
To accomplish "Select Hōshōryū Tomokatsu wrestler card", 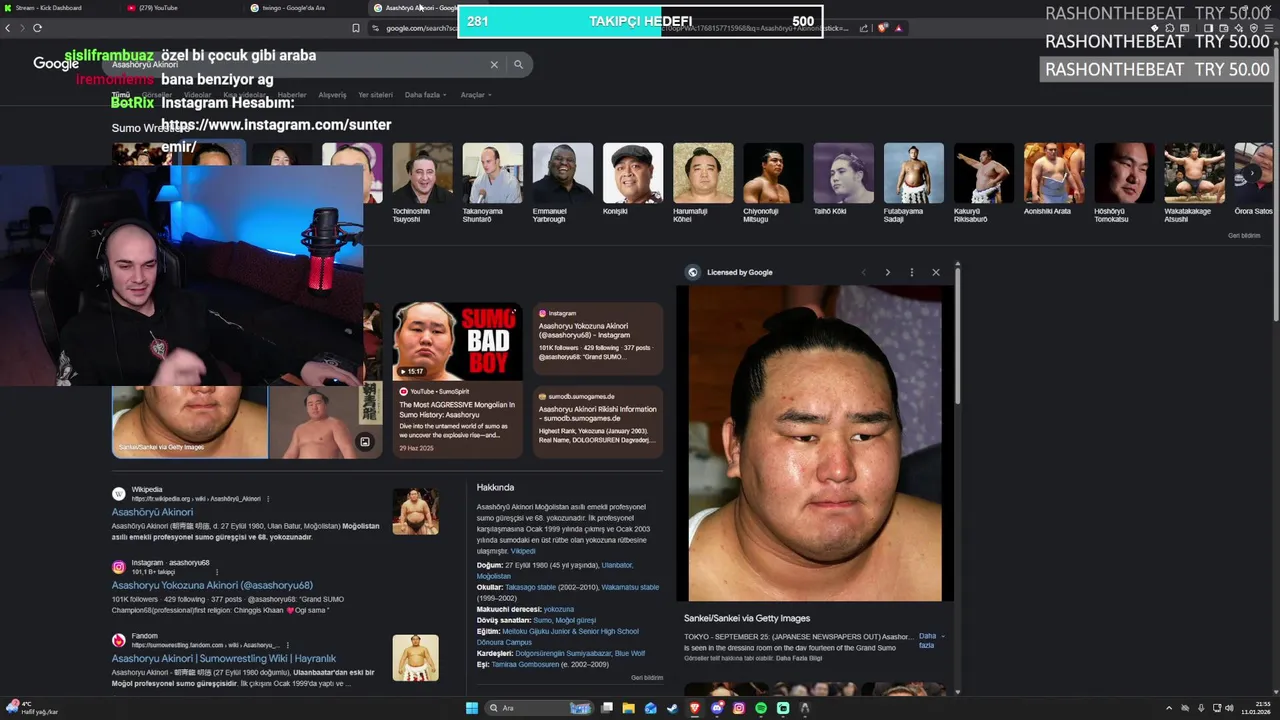I will pos(1124,183).
